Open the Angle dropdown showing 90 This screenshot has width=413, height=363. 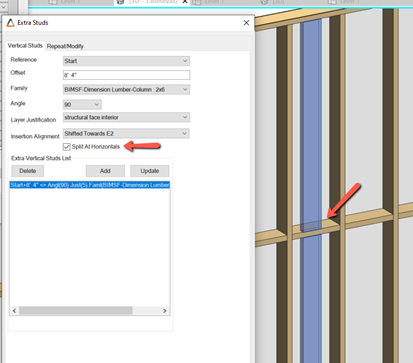pyautogui.click(x=82, y=105)
